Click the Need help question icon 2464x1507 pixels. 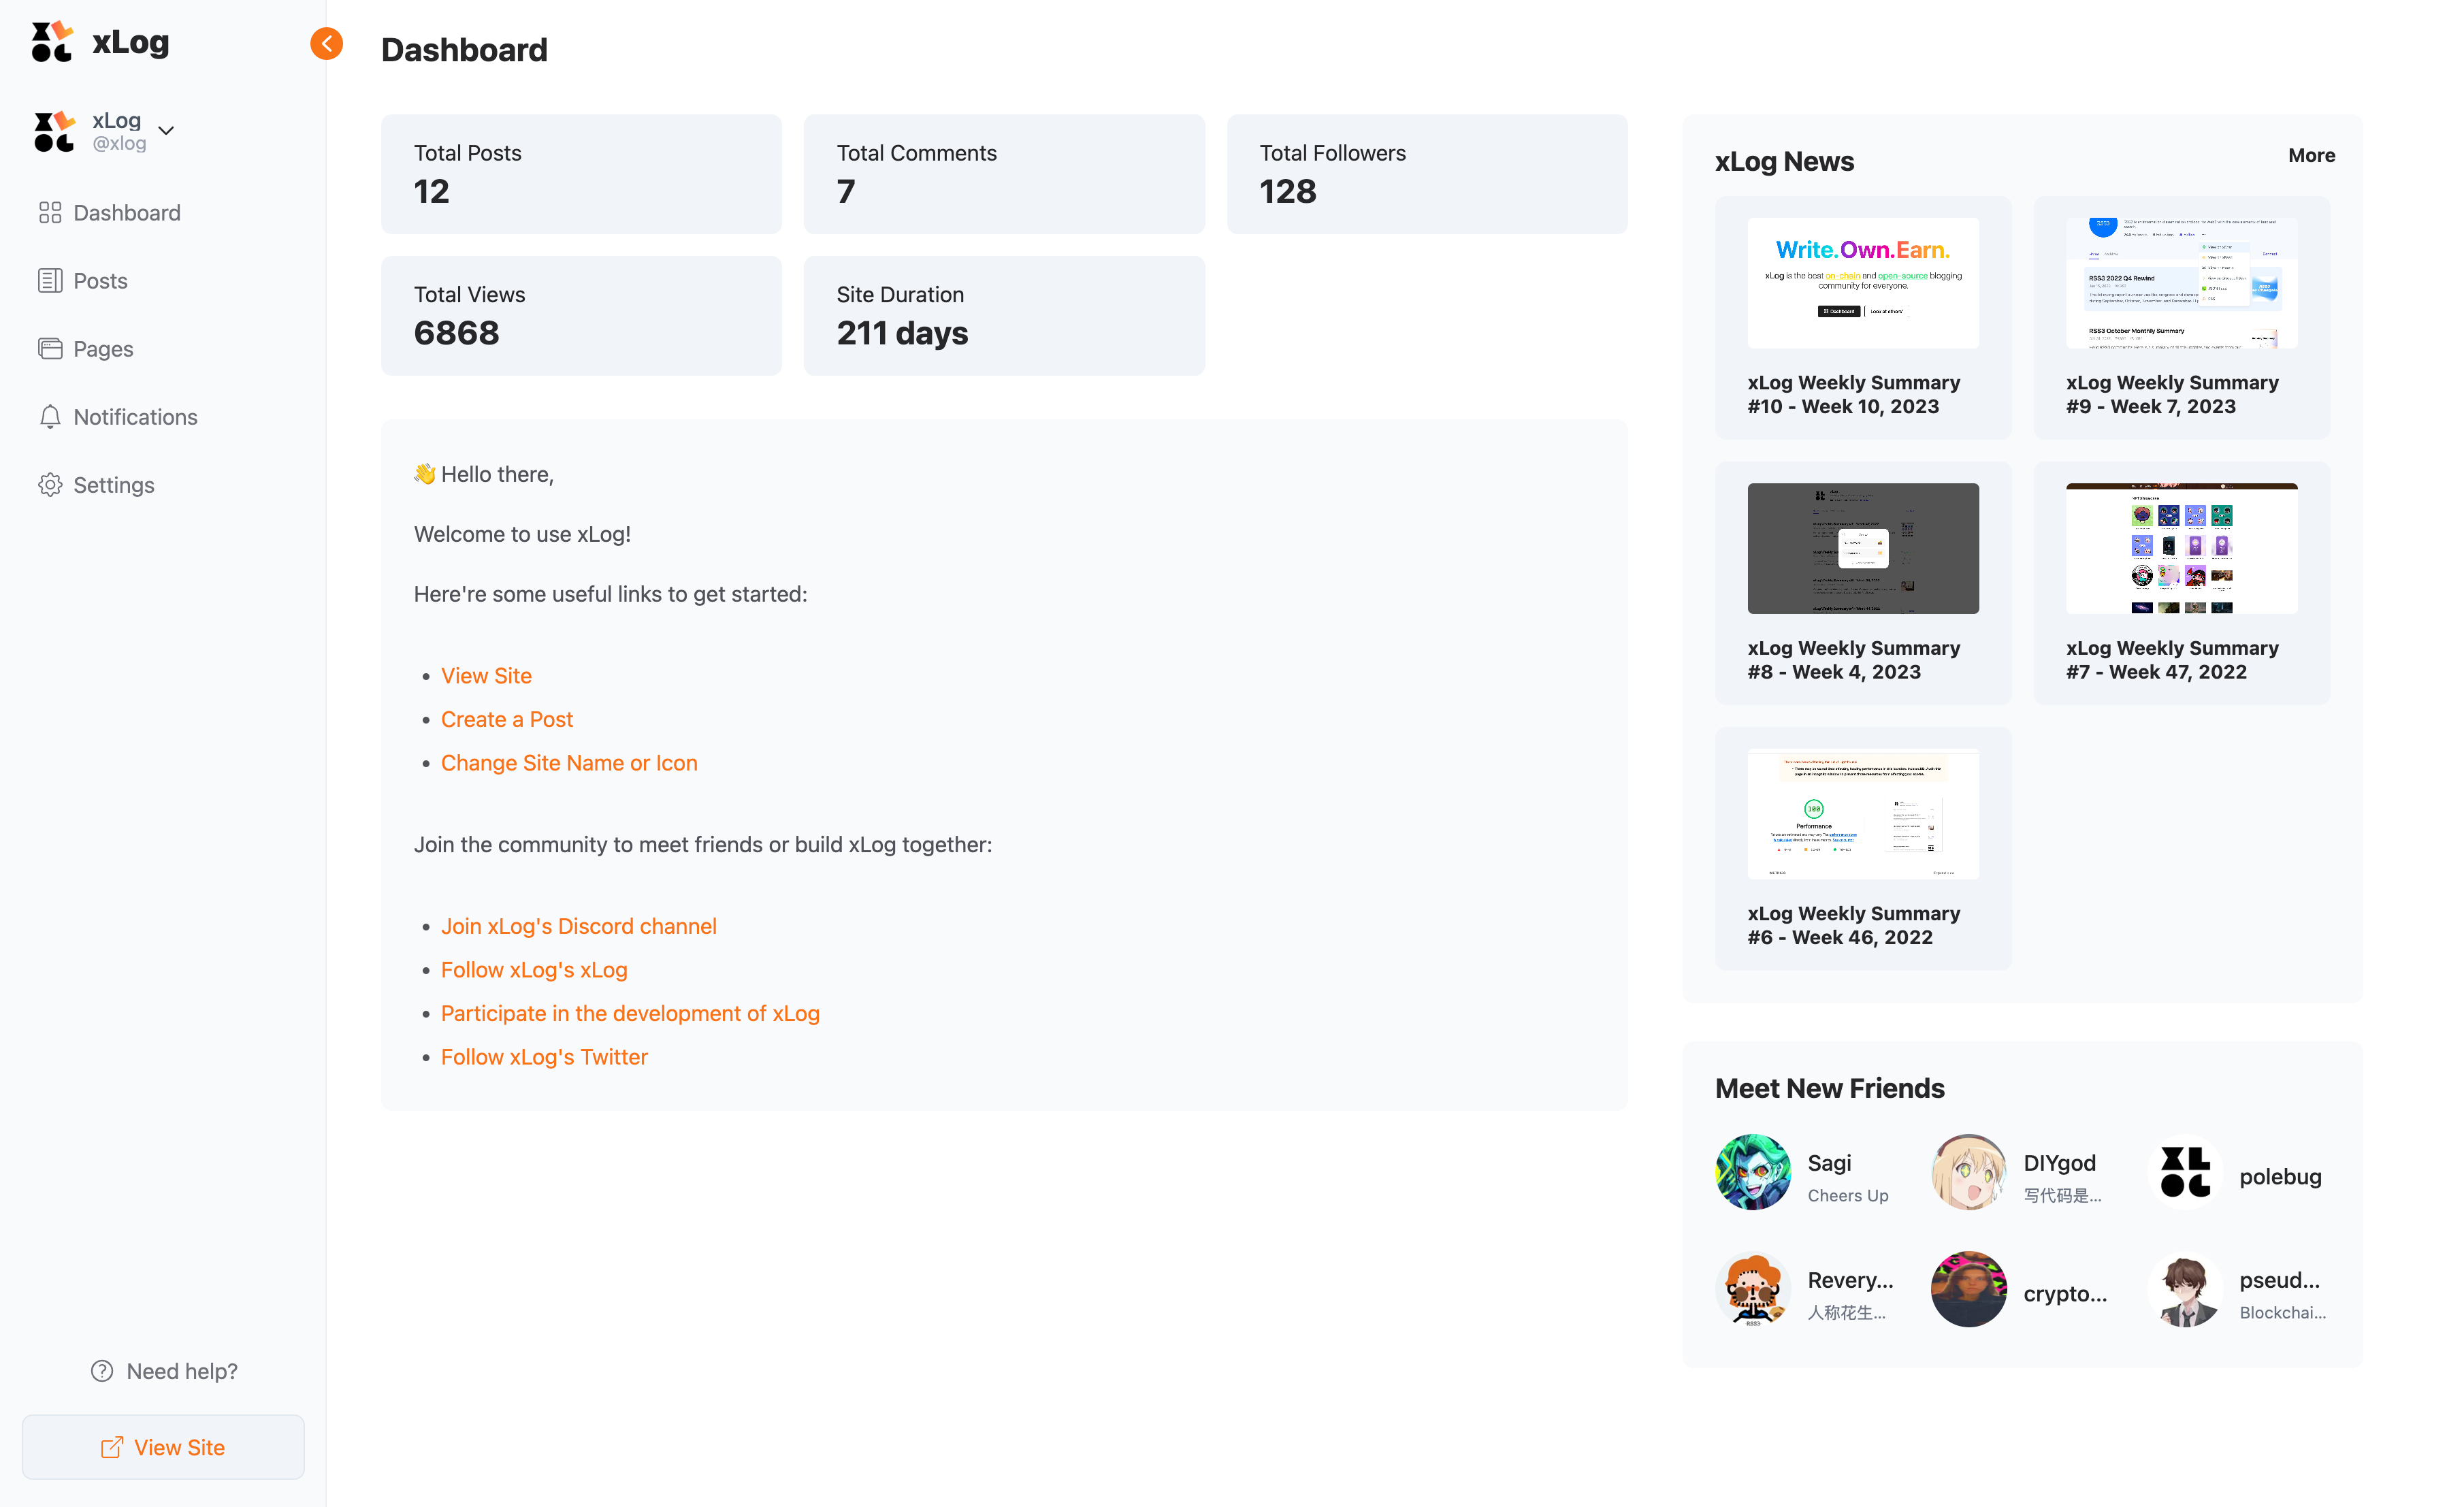(x=102, y=1371)
